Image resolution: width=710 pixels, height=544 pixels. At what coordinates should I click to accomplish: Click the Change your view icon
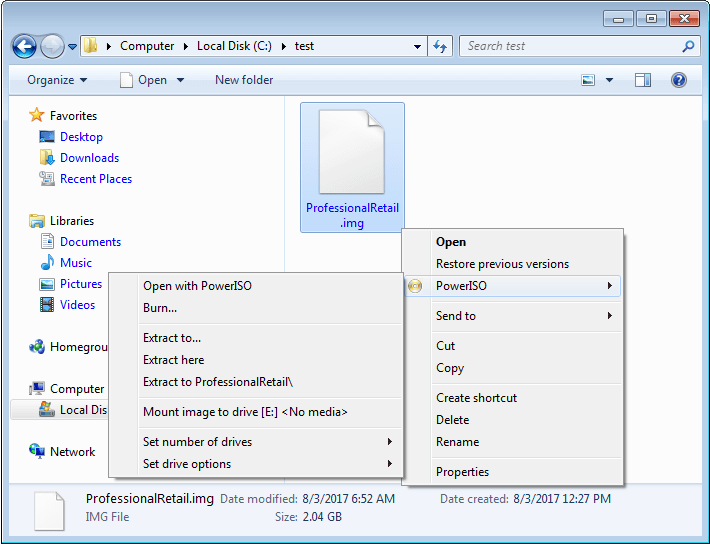tap(588, 80)
